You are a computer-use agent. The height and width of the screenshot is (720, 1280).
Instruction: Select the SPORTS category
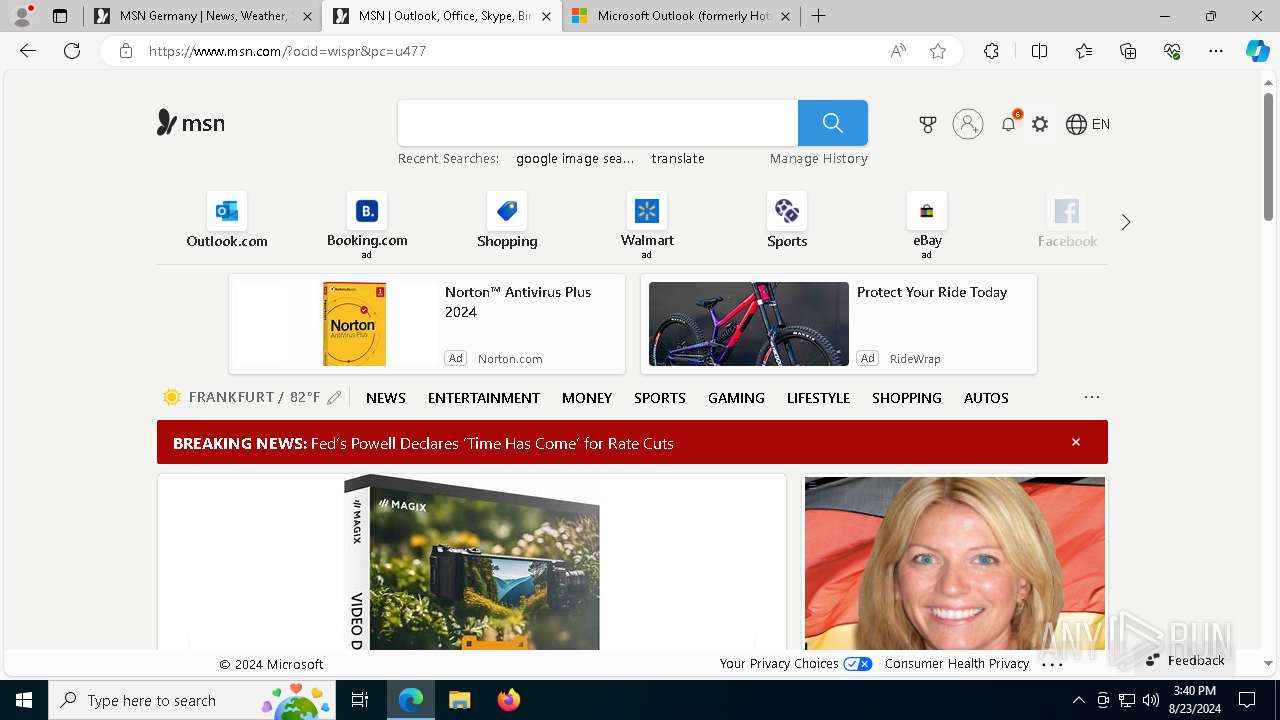pyautogui.click(x=660, y=398)
